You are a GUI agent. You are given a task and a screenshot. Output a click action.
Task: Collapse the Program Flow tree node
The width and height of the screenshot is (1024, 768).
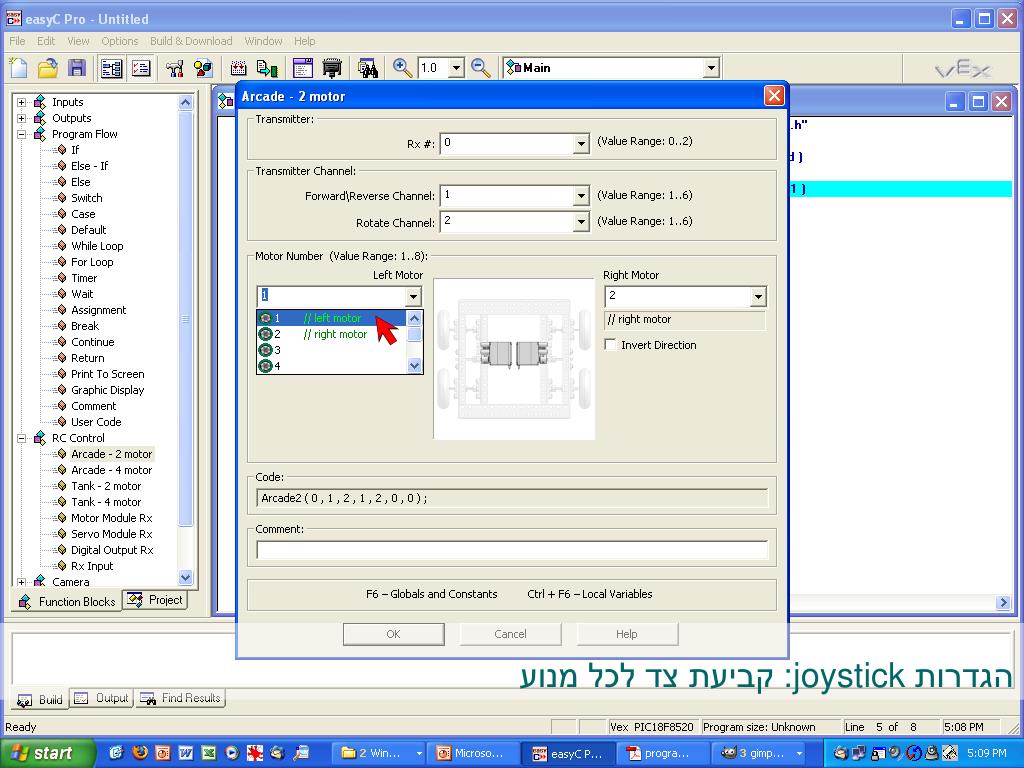click(x=22, y=135)
